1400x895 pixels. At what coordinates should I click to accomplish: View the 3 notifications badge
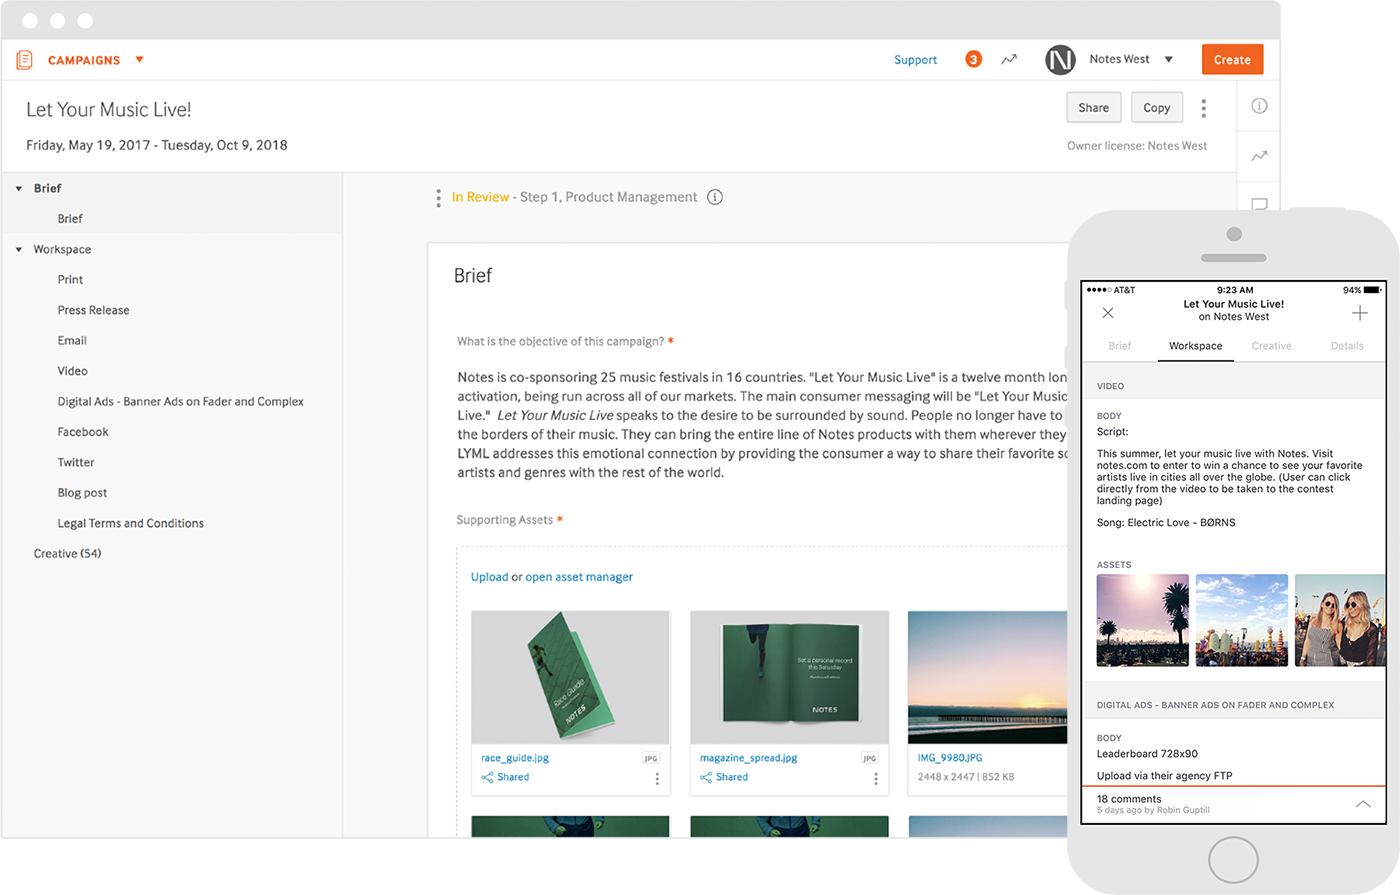[973, 59]
